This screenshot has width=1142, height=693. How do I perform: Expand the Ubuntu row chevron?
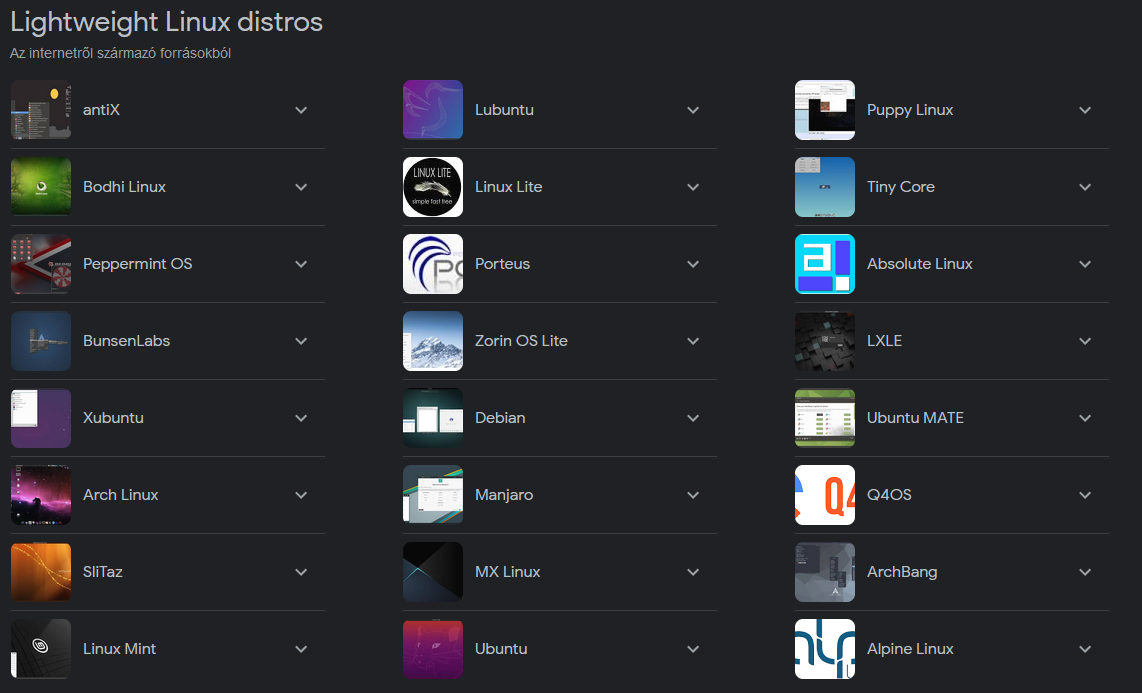coord(693,649)
